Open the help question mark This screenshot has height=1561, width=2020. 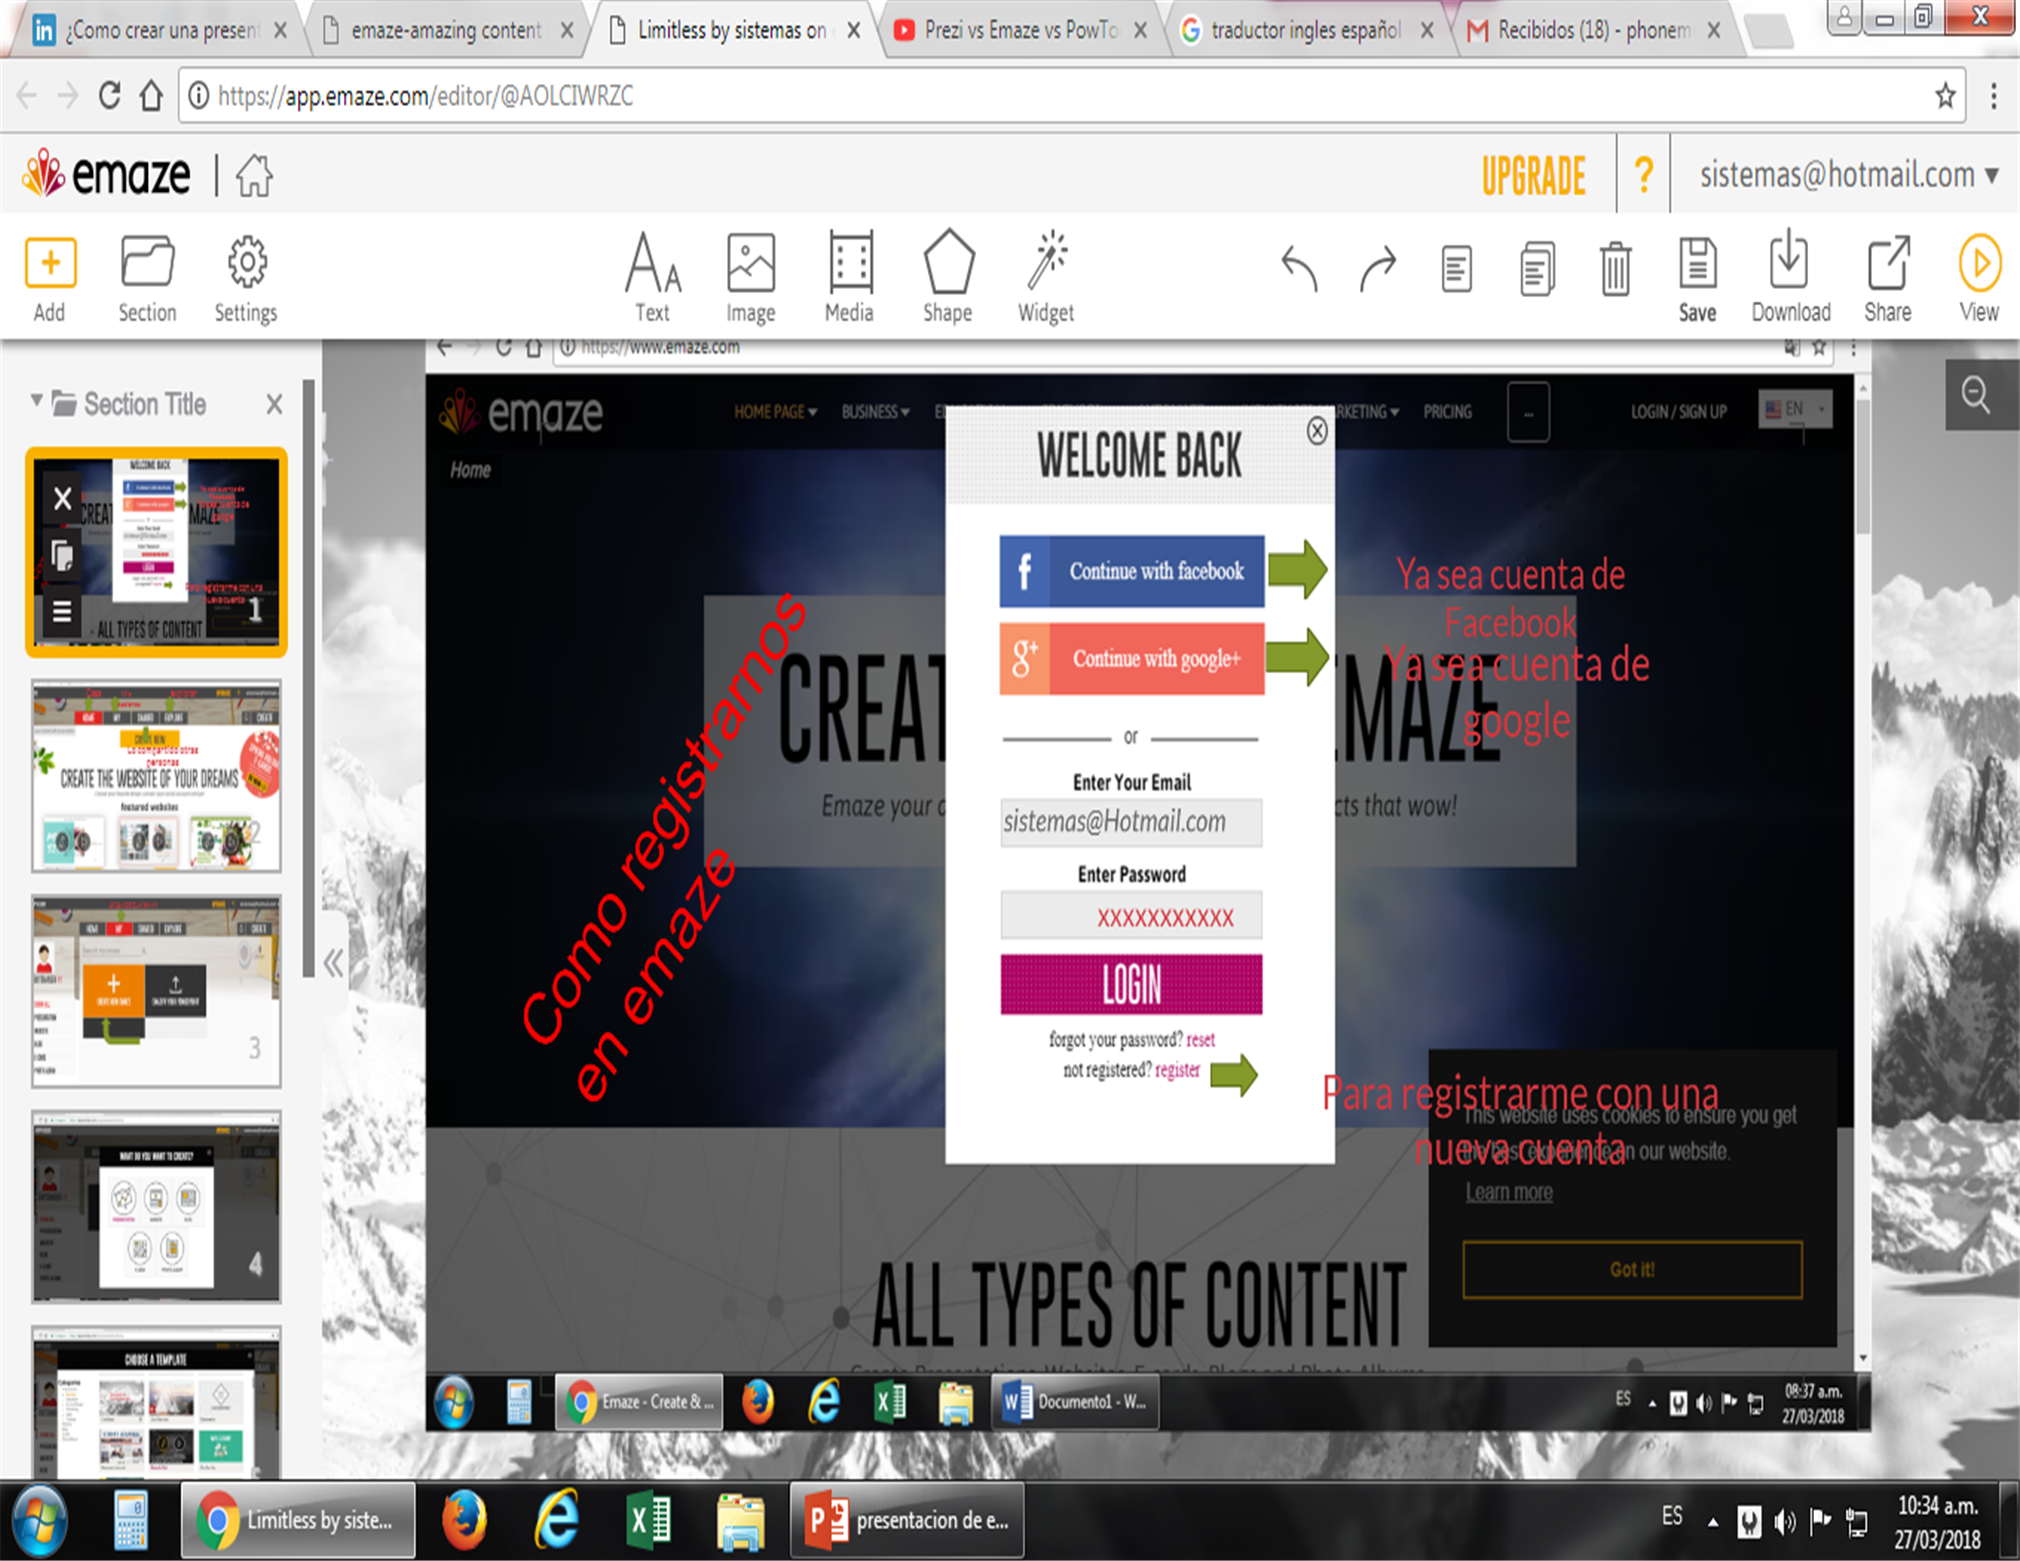pyautogui.click(x=1643, y=175)
